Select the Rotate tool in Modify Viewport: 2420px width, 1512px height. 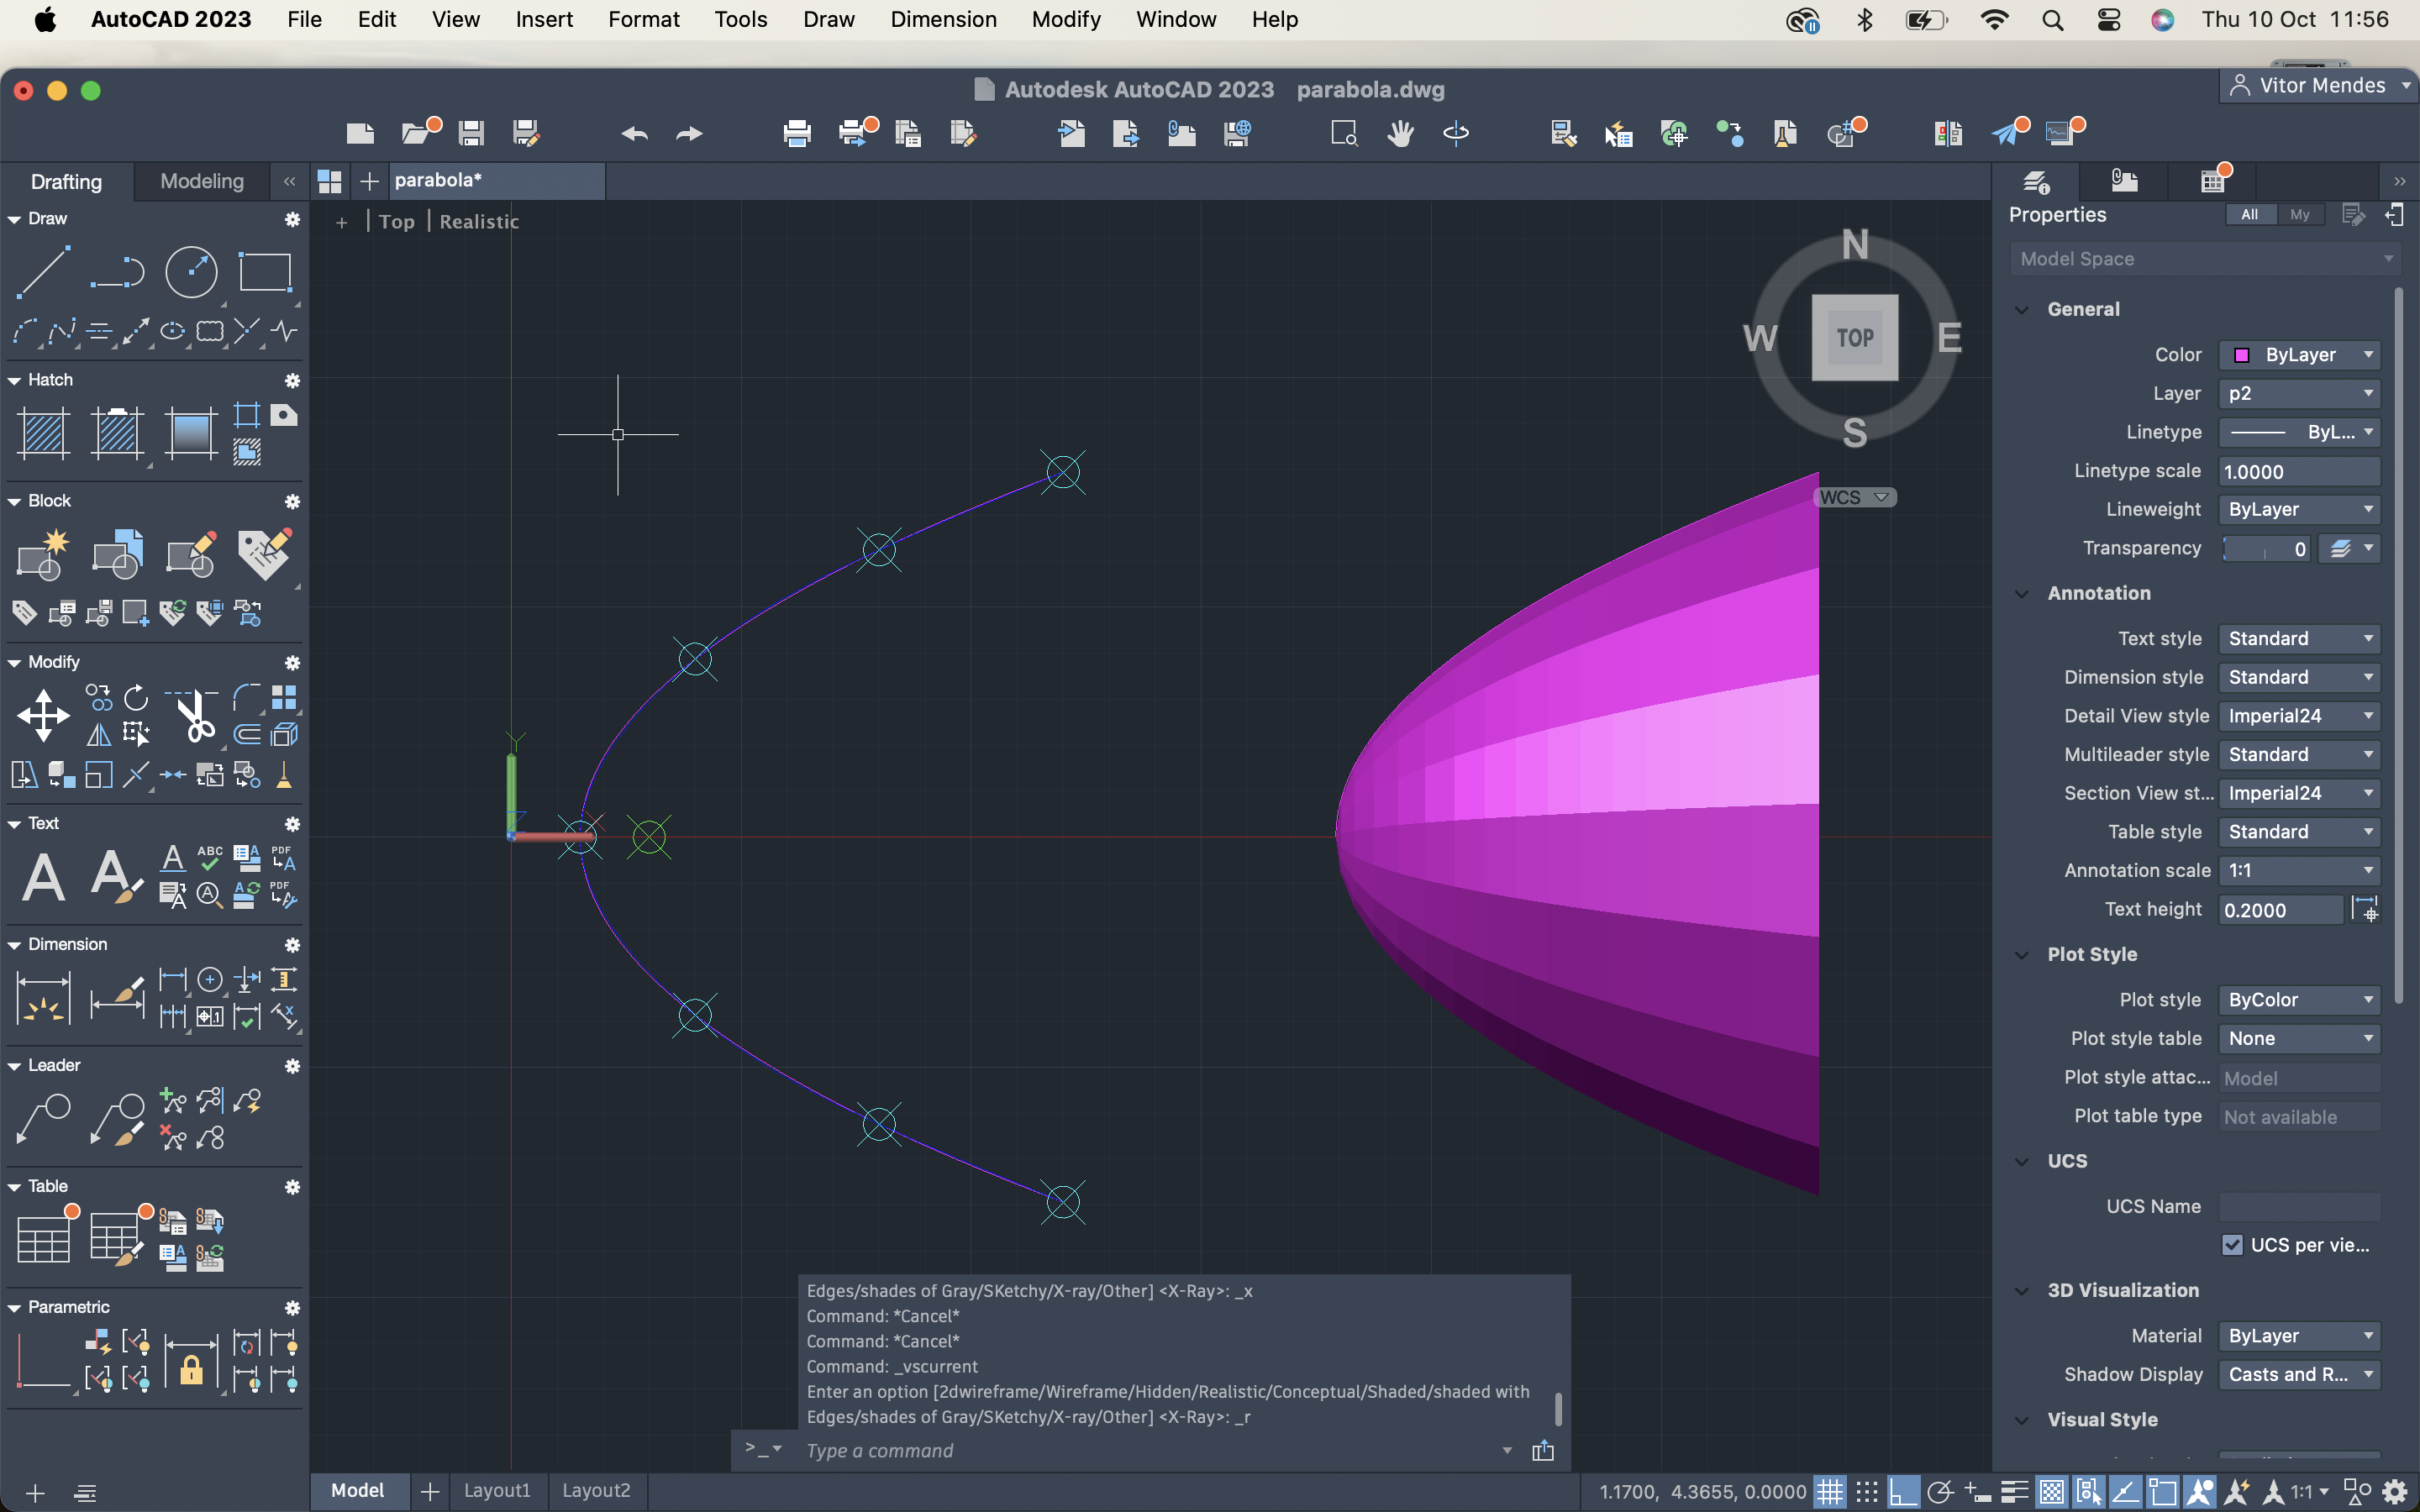pos(136,697)
